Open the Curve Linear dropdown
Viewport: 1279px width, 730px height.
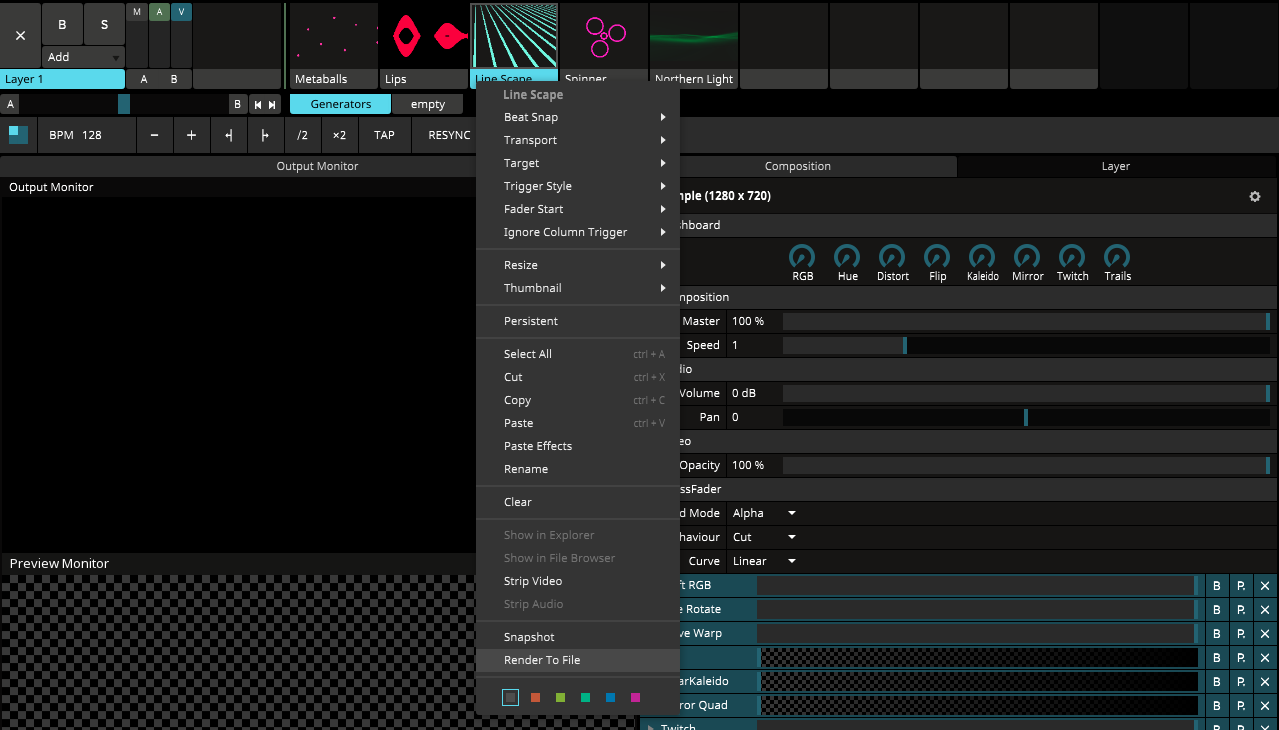(764, 561)
